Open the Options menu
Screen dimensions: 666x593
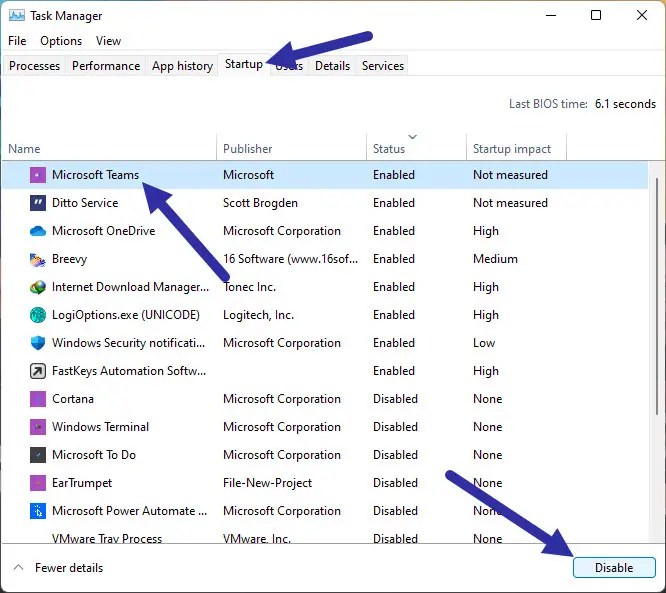click(61, 41)
